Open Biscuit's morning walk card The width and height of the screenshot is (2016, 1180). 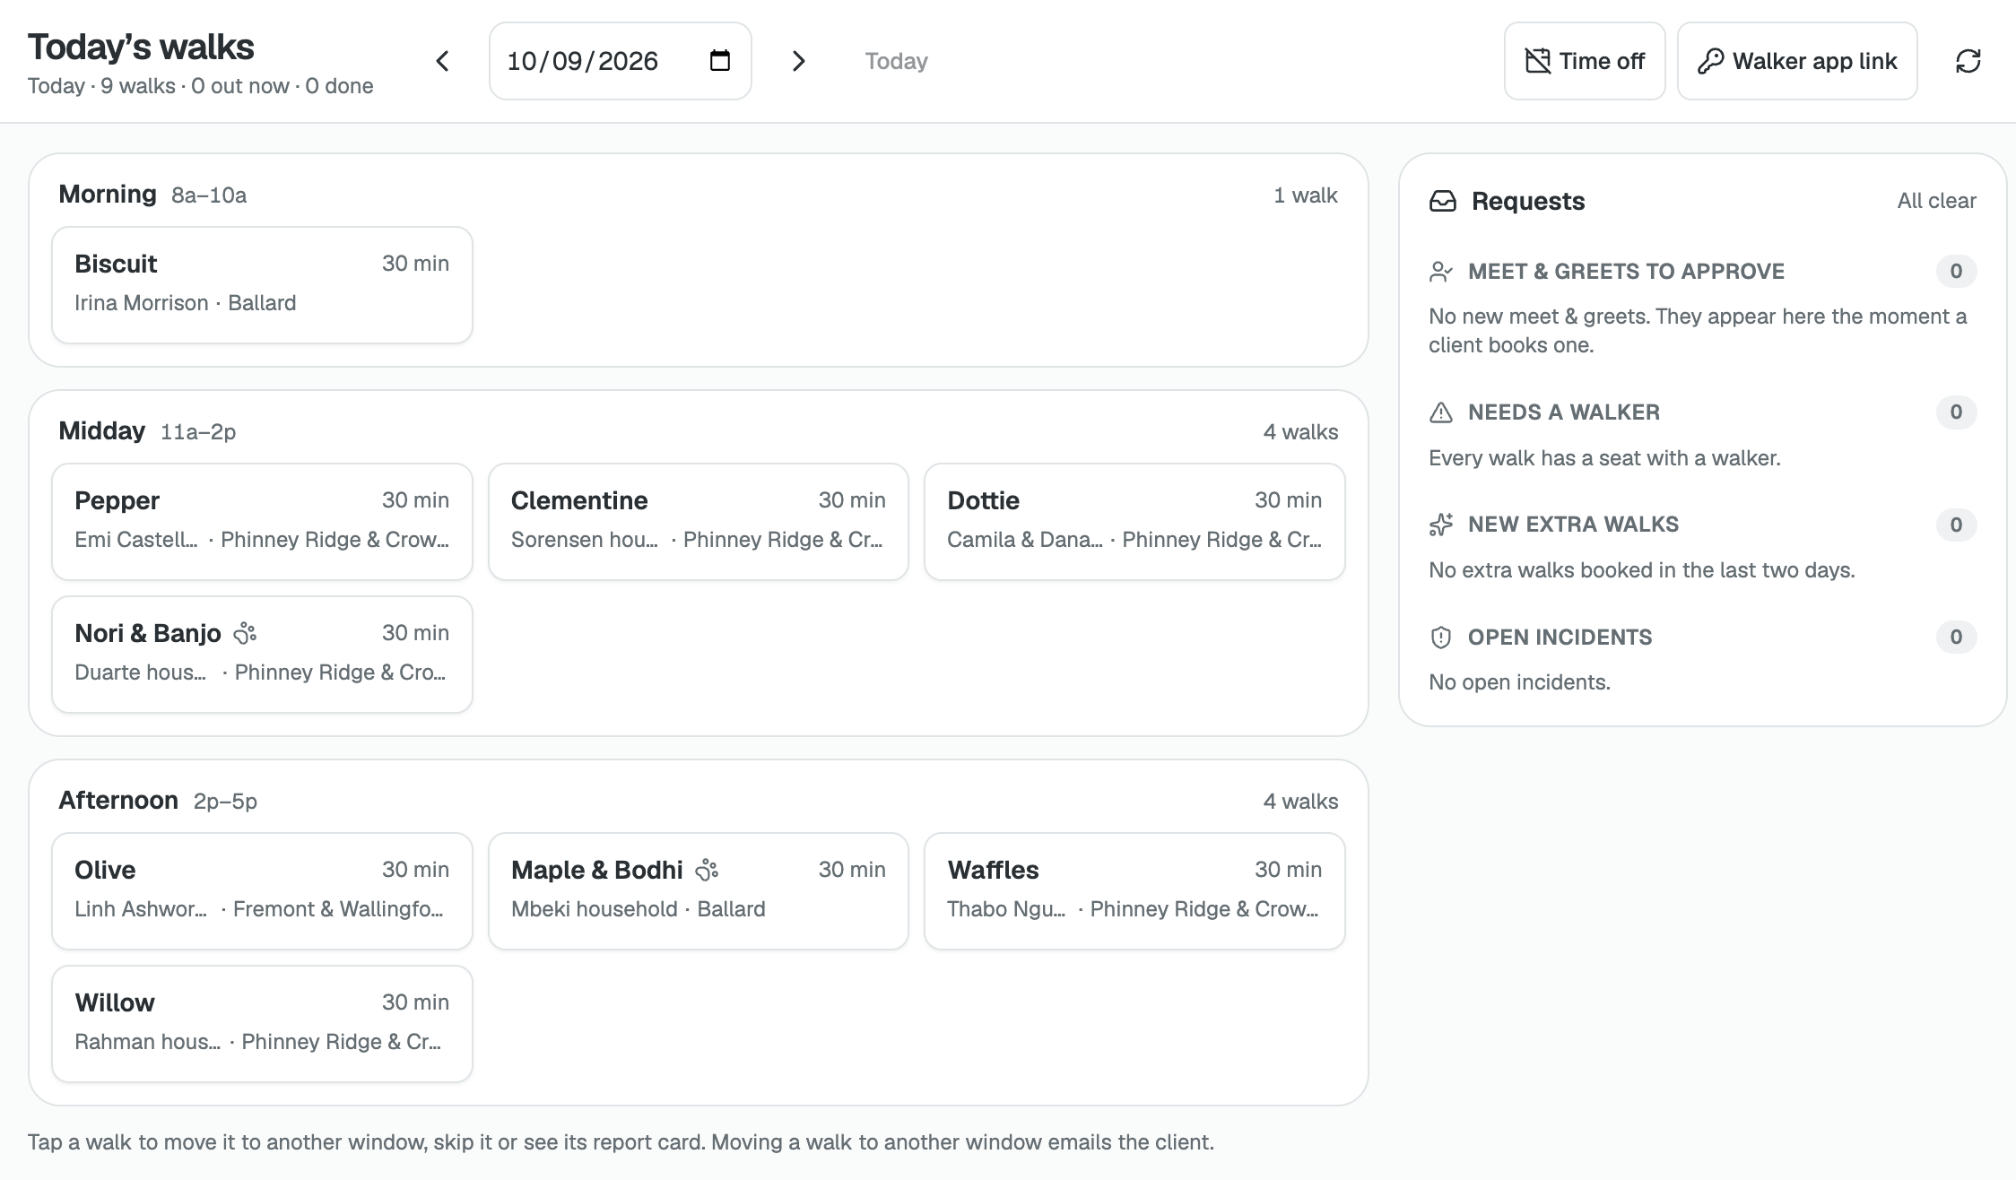[262, 285]
